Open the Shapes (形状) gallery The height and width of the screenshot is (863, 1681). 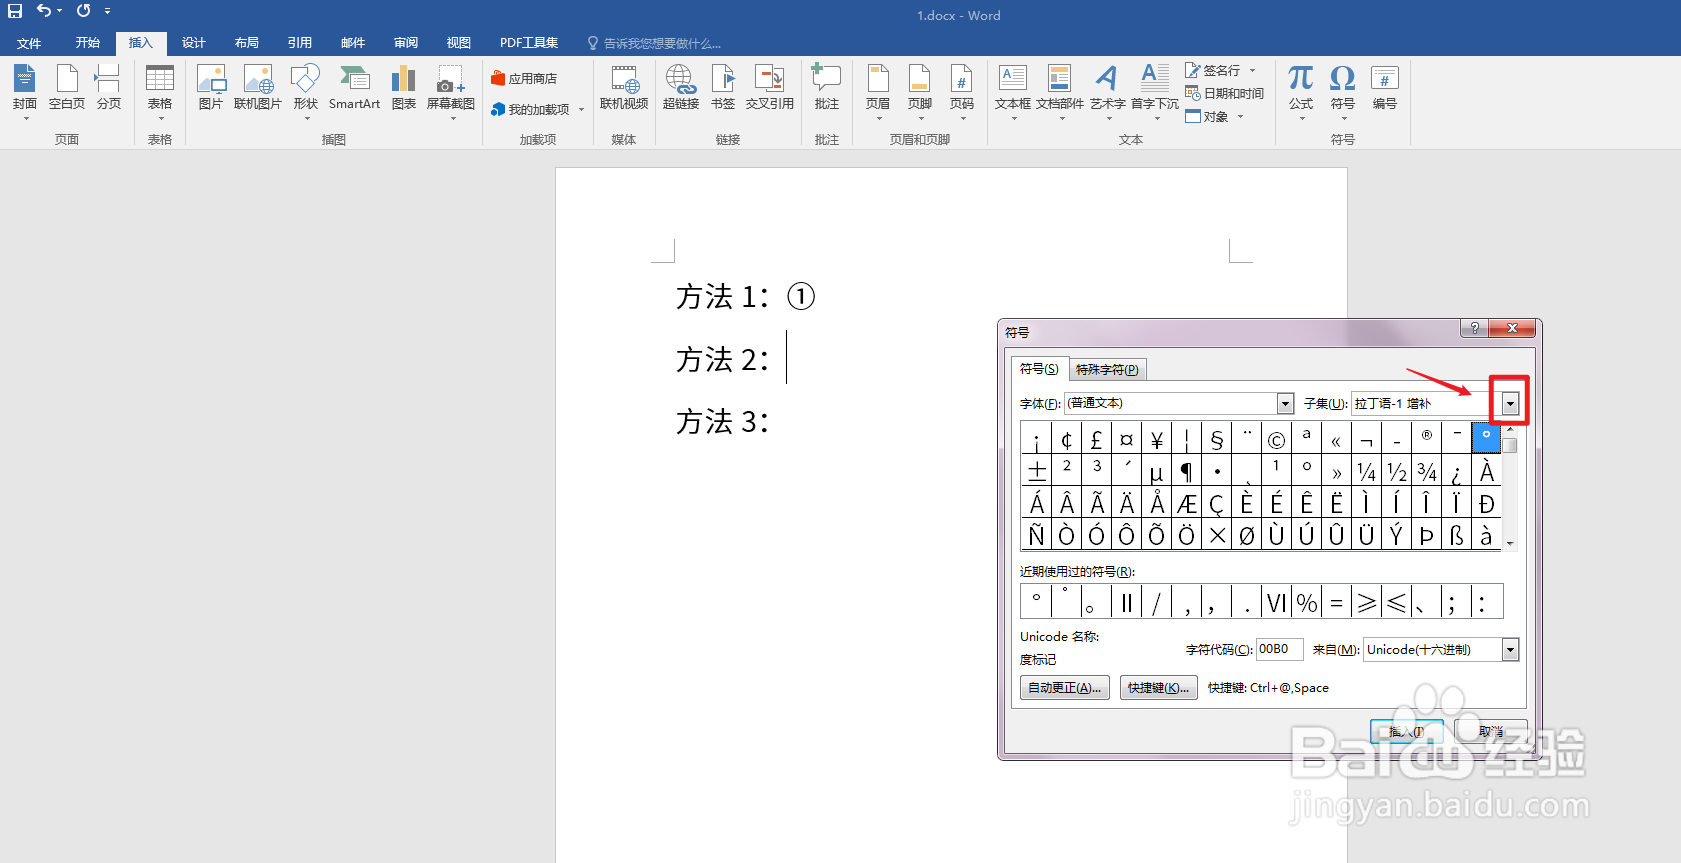(x=305, y=90)
